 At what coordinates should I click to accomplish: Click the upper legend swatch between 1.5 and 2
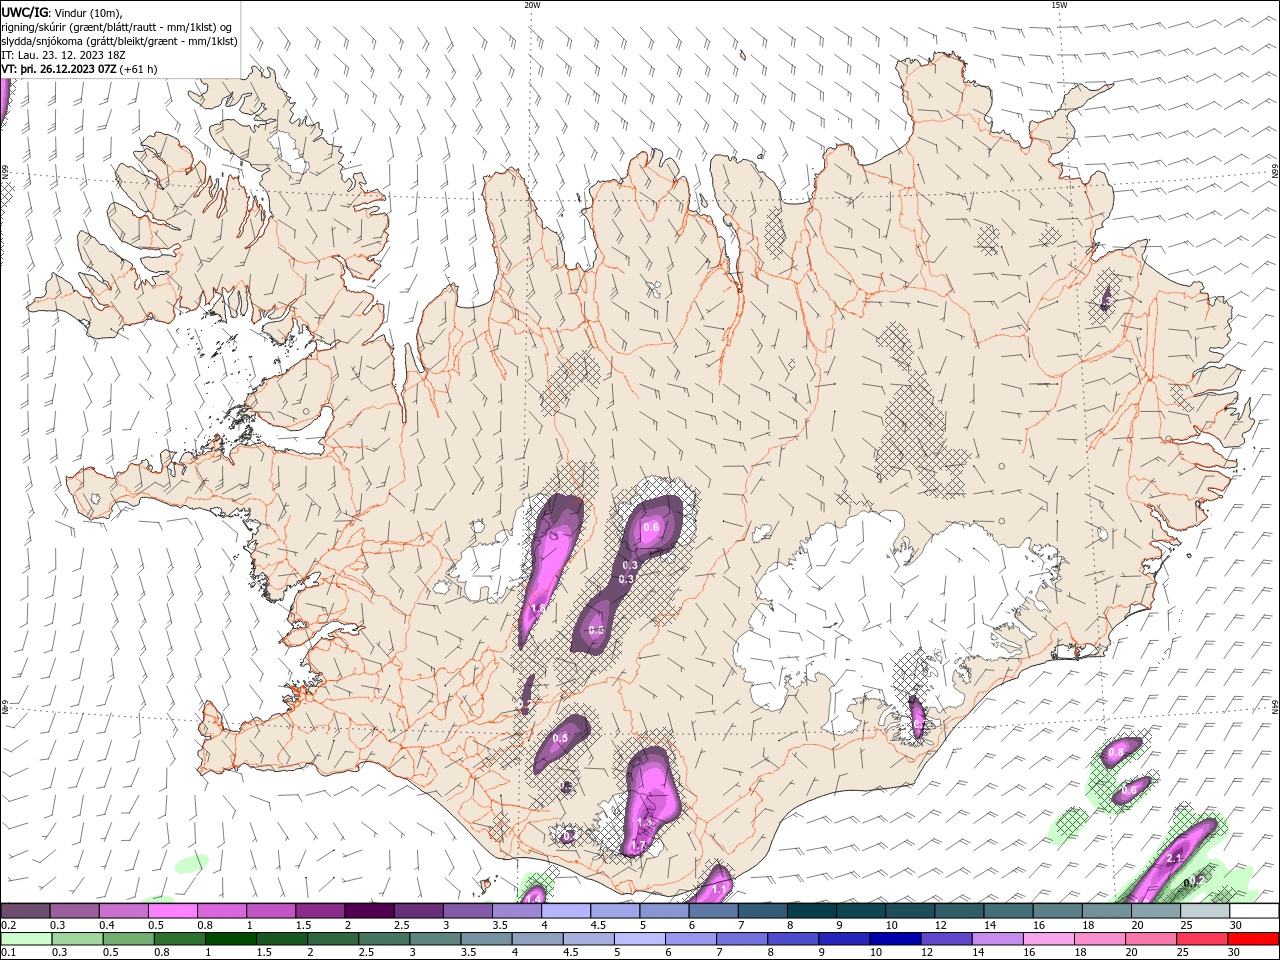(x=319, y=910)
